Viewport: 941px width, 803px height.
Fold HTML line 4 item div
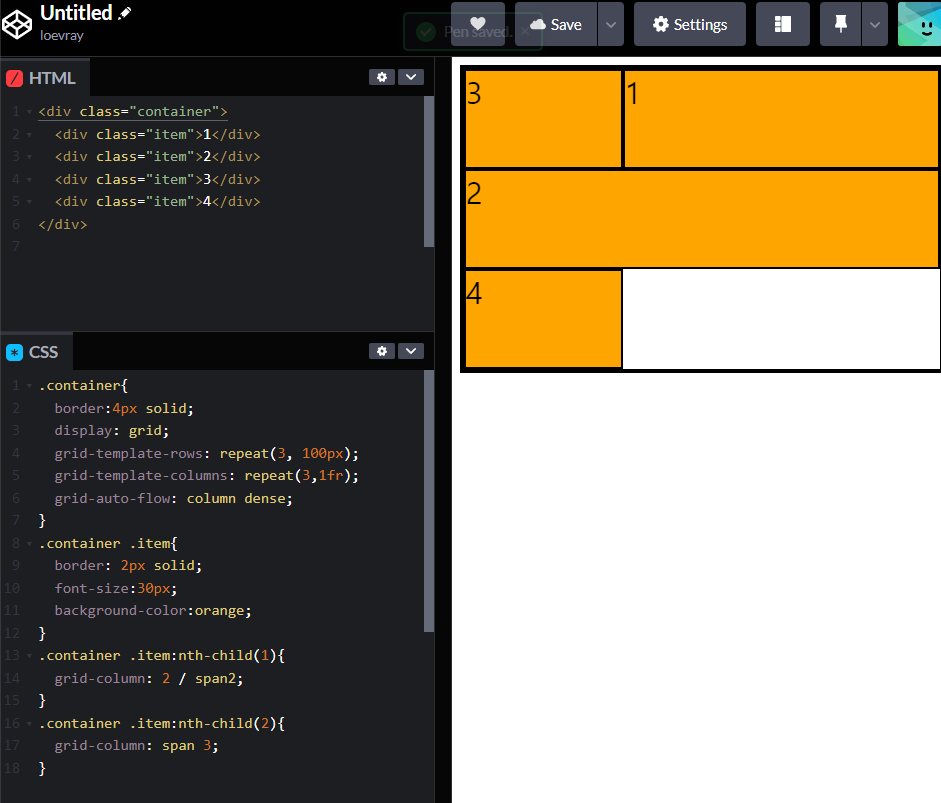tap(29, 179)
